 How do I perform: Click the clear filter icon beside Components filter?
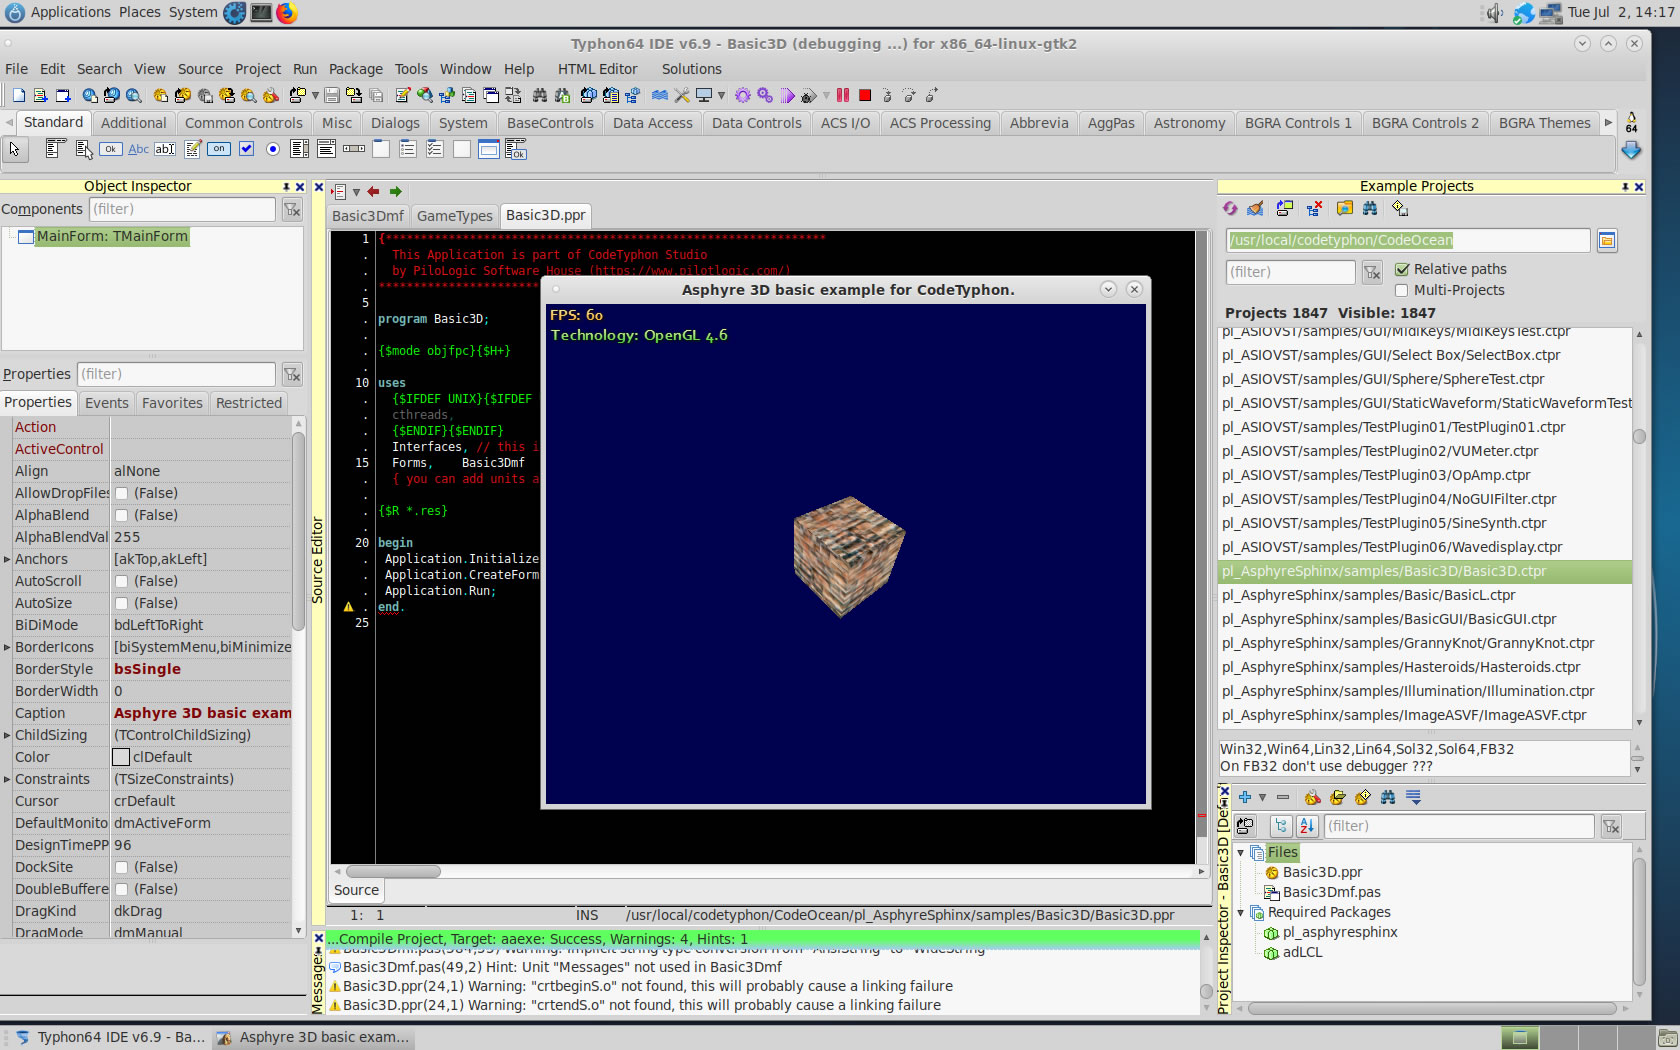(292, 209)
